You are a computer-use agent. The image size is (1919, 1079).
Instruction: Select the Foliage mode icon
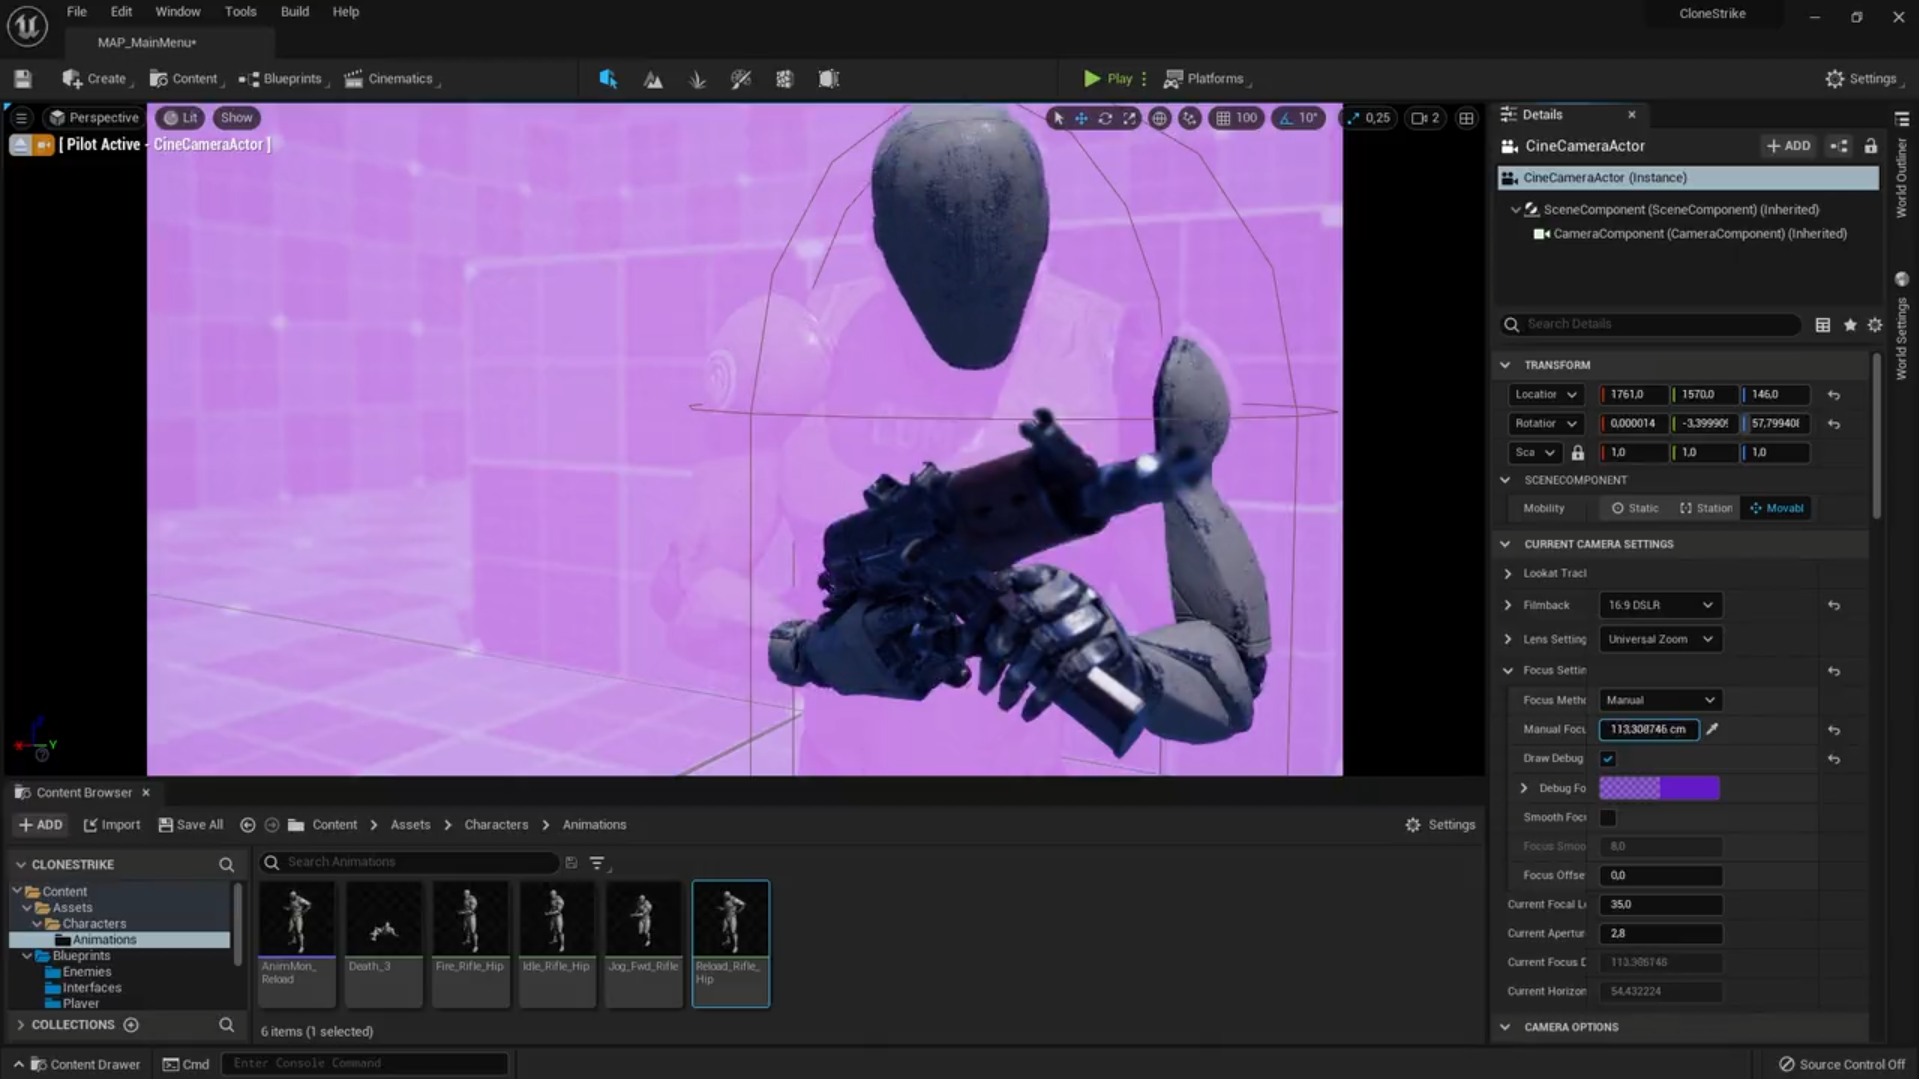697,79
